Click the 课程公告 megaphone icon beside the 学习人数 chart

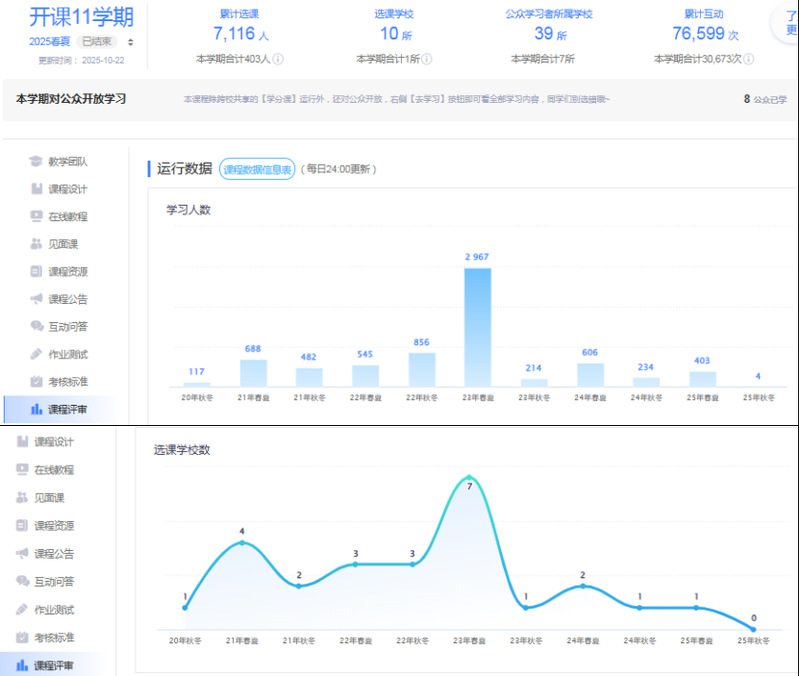[36, 299]
